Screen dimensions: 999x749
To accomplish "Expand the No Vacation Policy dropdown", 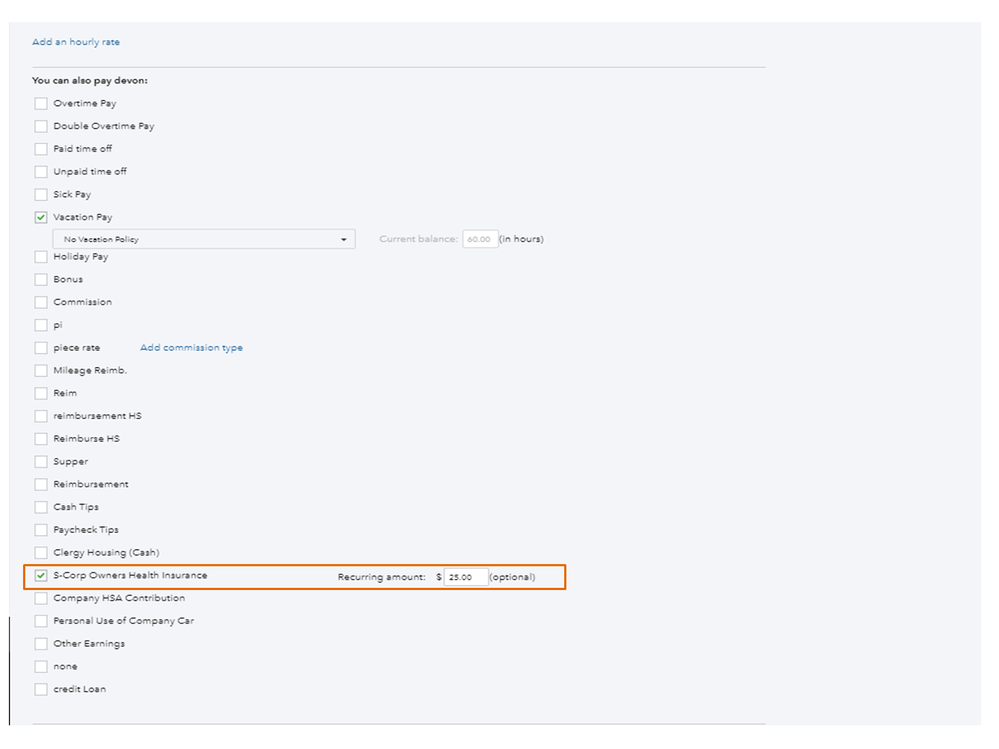I will [x=204, y=240].
